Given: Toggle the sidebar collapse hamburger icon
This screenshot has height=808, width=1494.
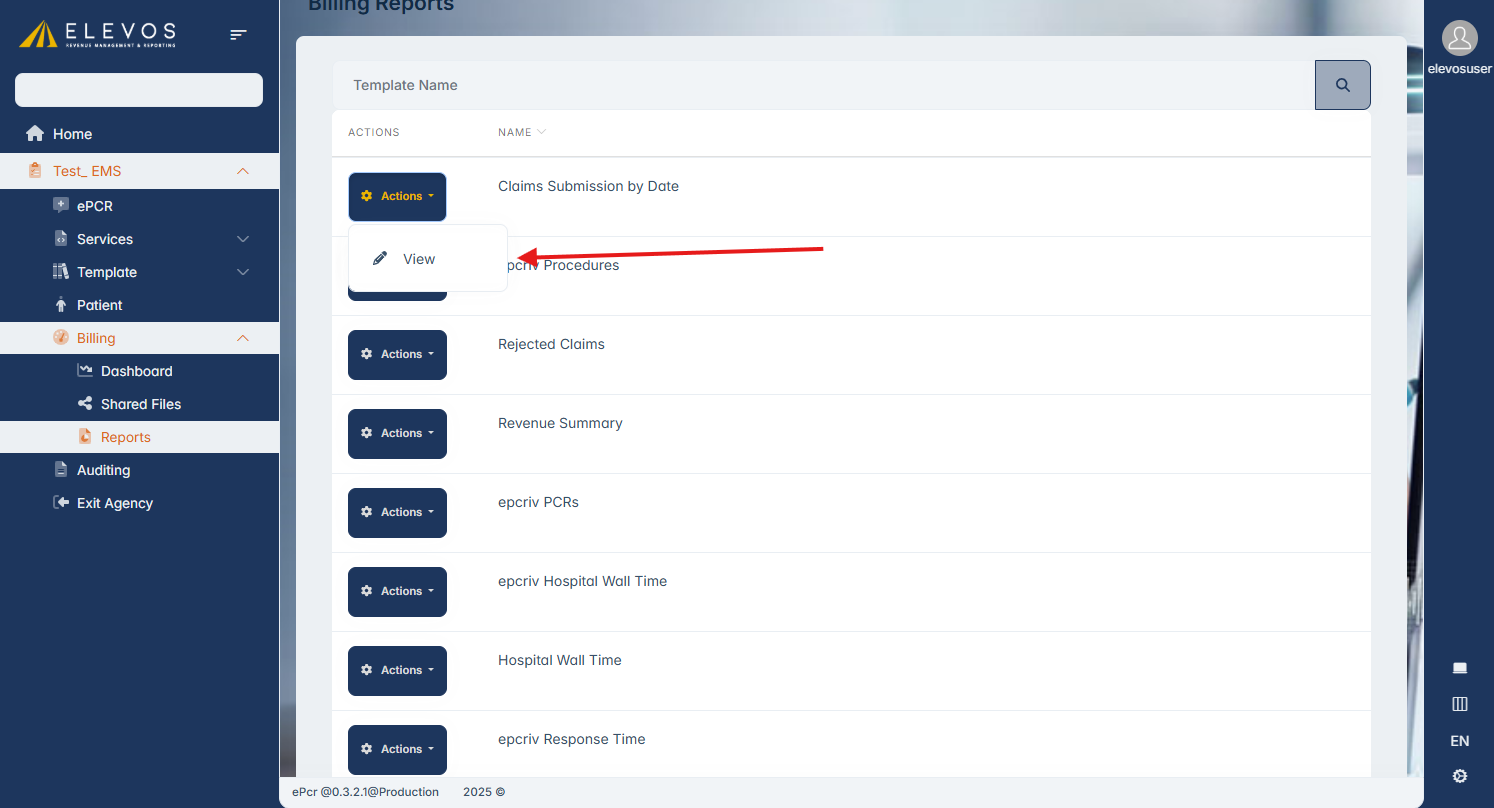Looking at the screenshot, I should pyautogui.click(x=238, y=35).
